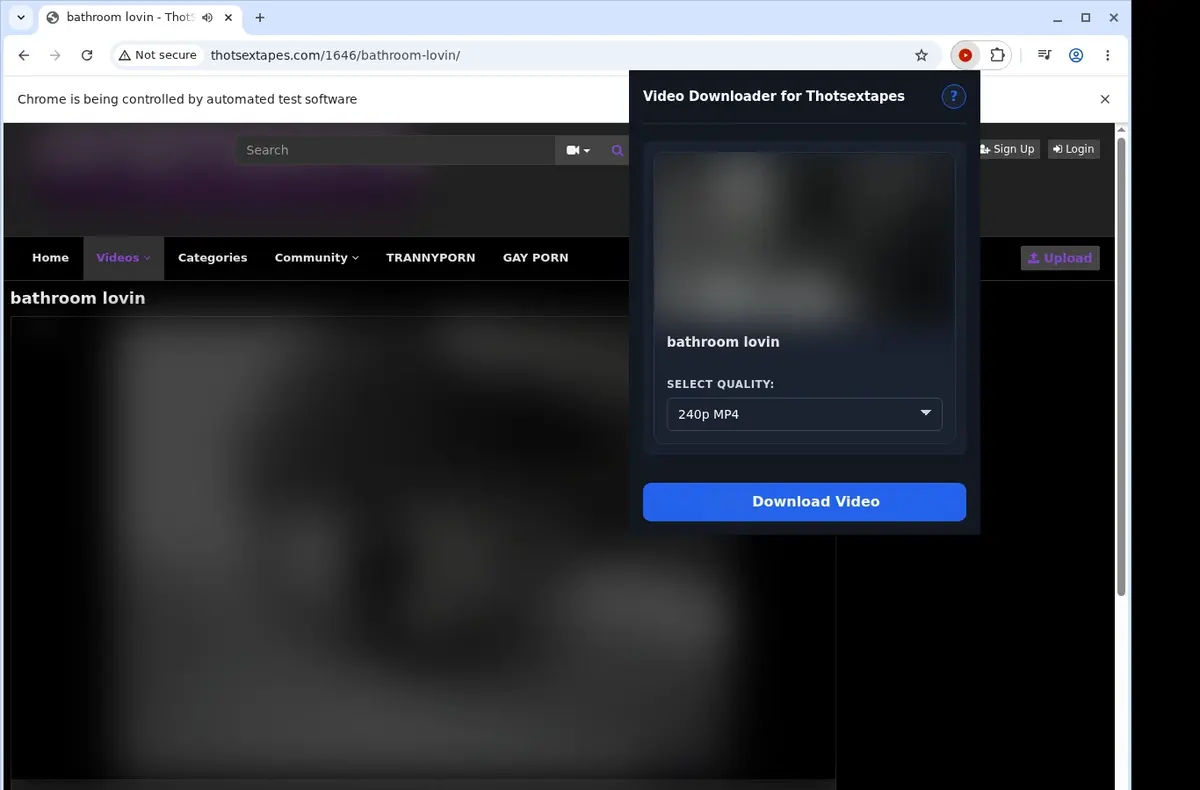This screenshot has height=790, width=1200.
Task: Click 'Video Downloader for Thotsextapes' popup title
Action: (x=774, y=97)
